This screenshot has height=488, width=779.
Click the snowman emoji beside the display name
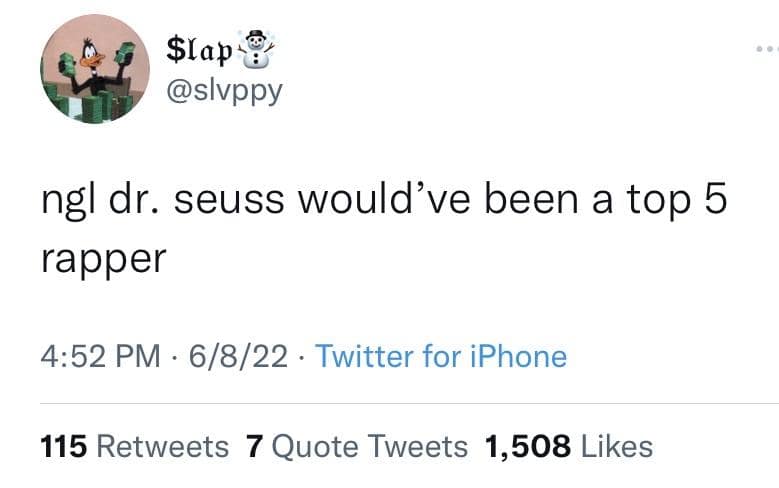coord(259,47)
